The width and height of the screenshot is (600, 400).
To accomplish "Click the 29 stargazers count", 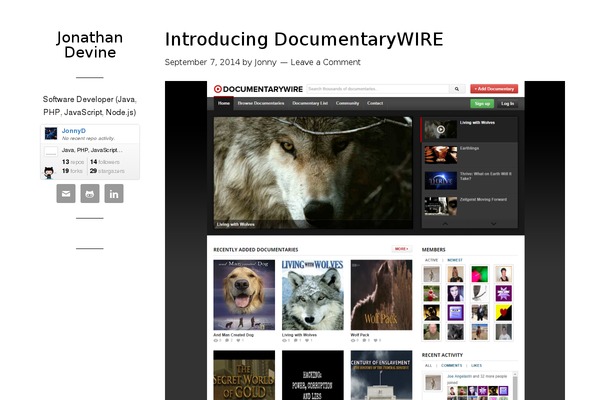I will 107,171.
